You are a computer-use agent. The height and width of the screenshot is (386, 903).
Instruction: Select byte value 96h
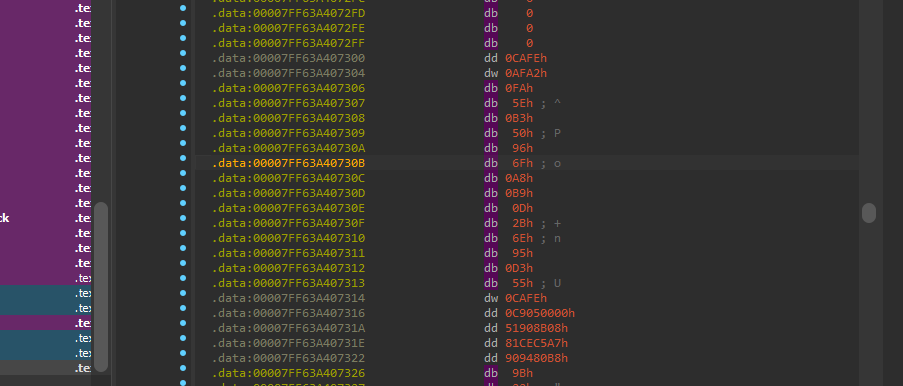pyautogui.click(x=522, y=149)
